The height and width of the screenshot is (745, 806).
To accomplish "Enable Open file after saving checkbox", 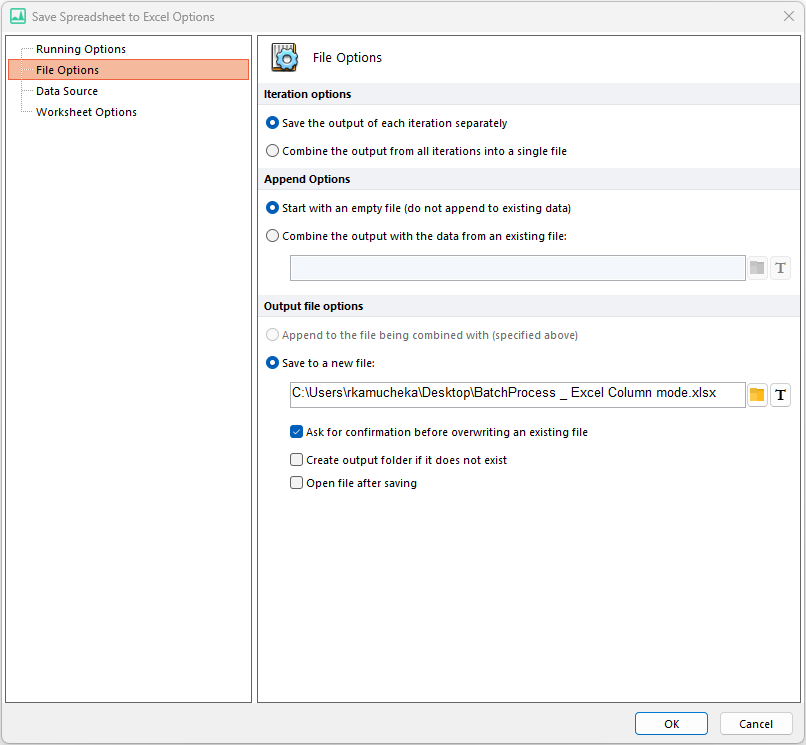I will point(297,483).
